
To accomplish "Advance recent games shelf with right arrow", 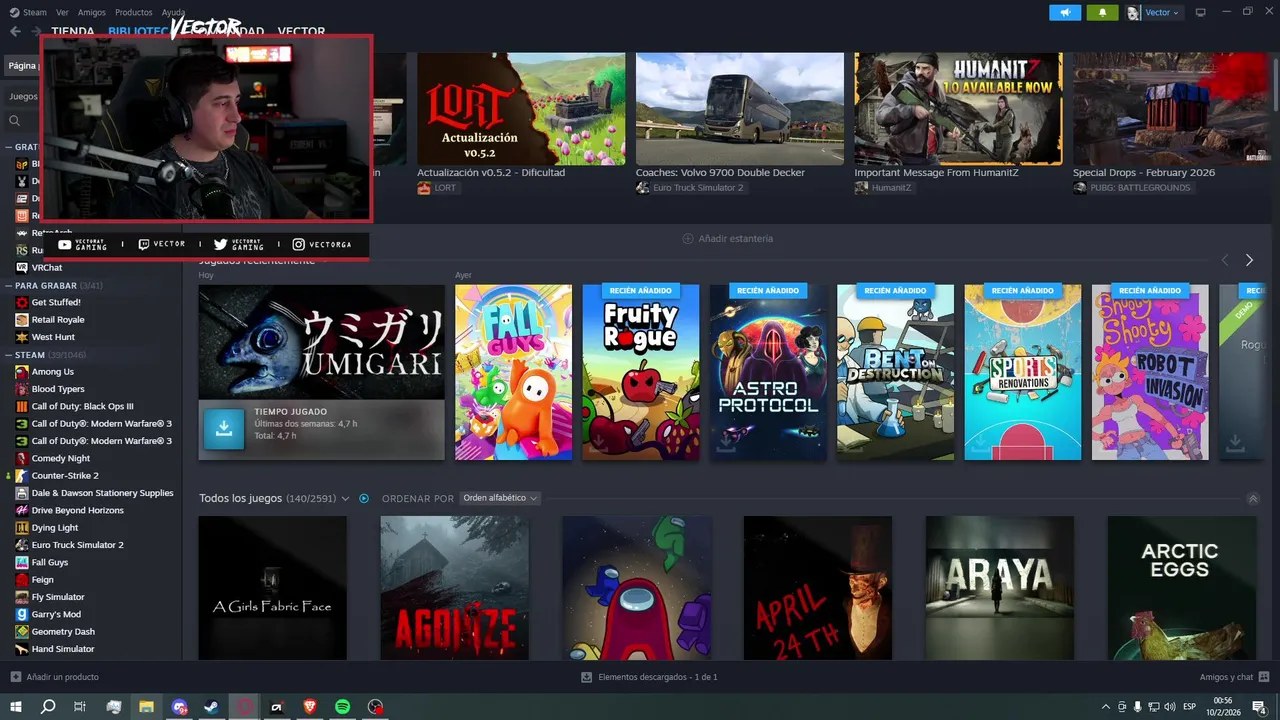I will 1249,260.
